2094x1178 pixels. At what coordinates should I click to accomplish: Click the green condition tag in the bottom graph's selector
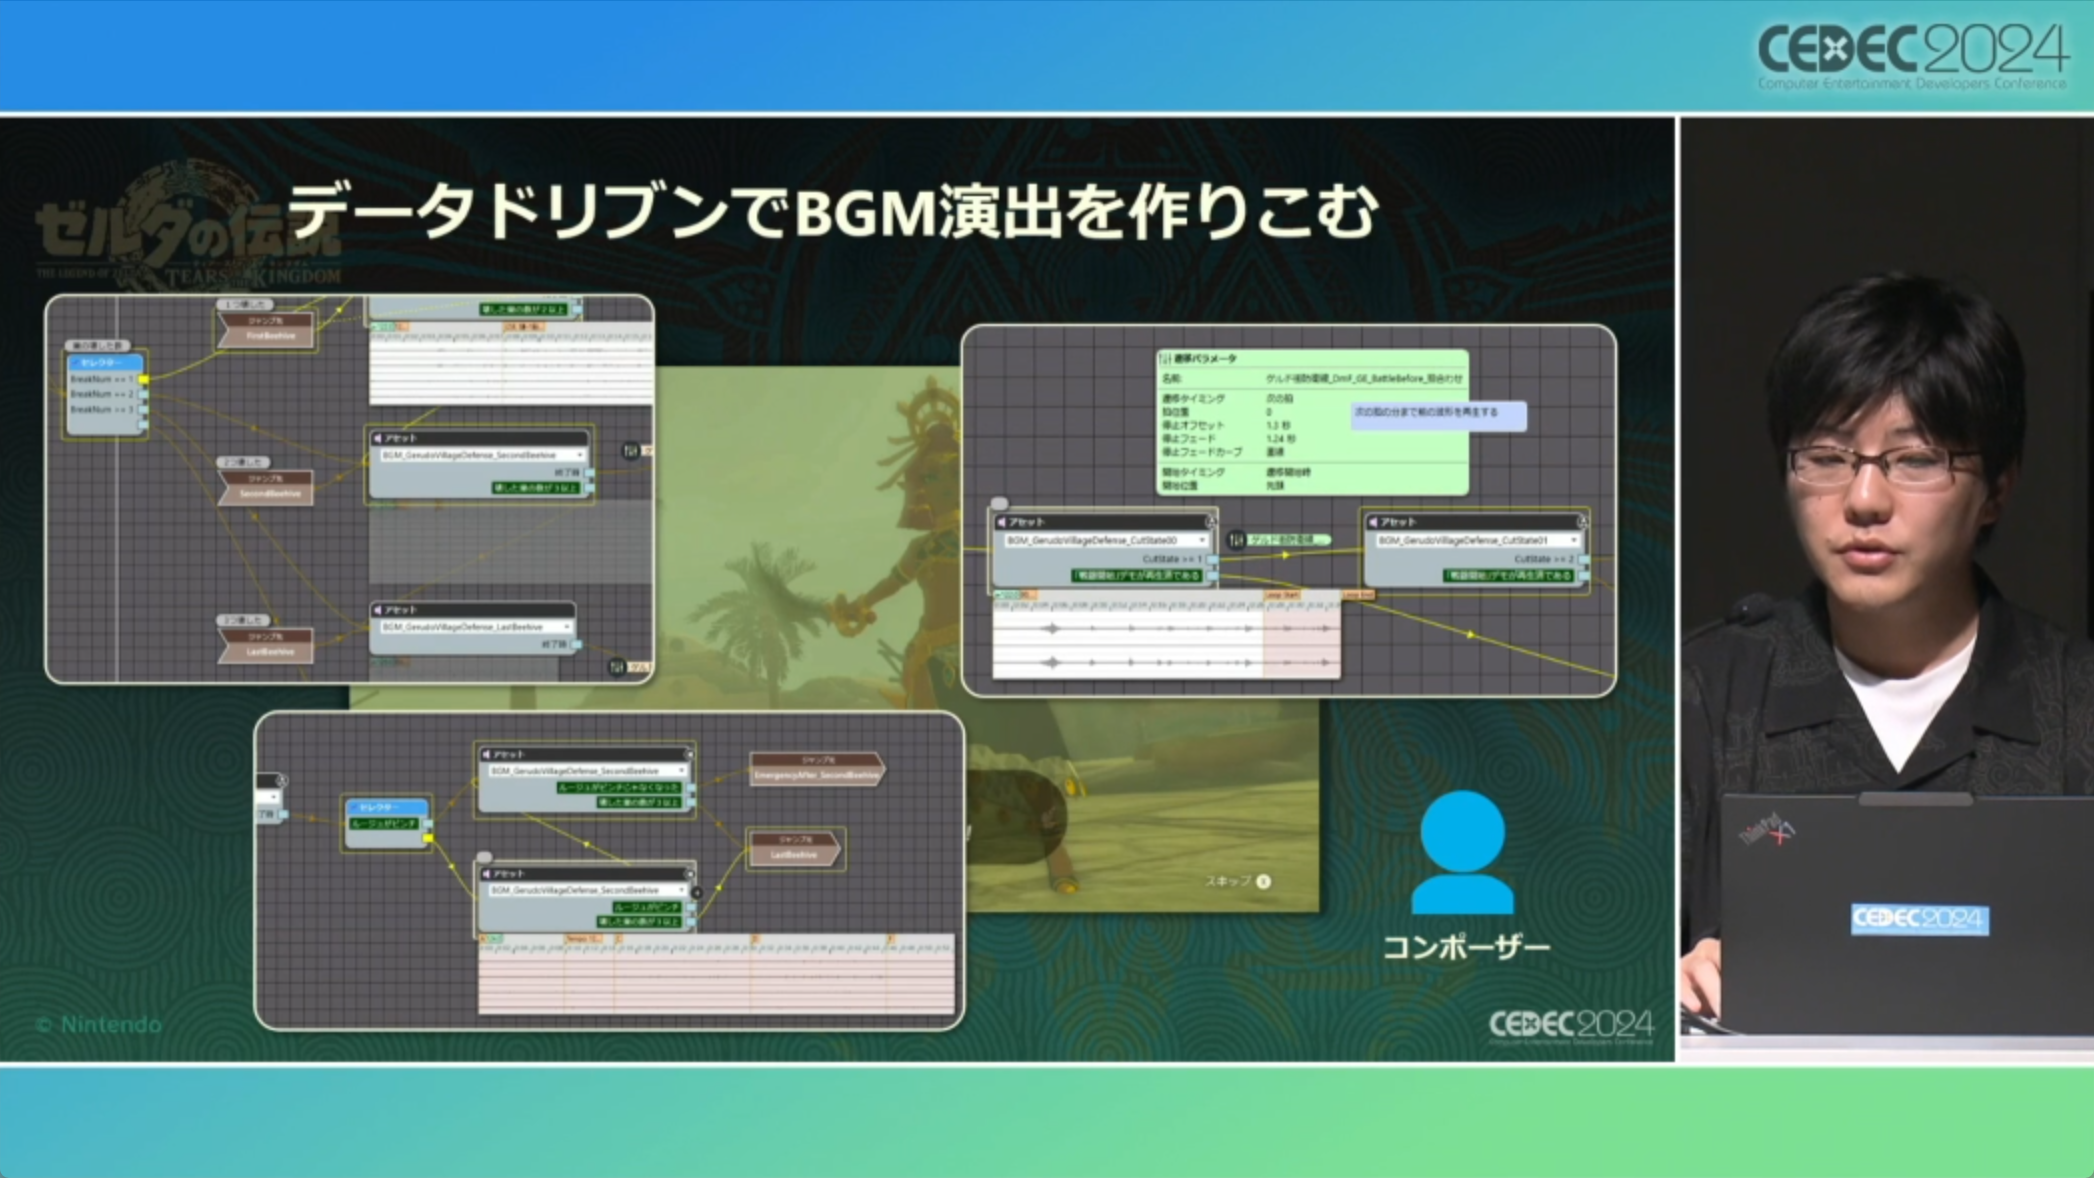coord(384,824)
